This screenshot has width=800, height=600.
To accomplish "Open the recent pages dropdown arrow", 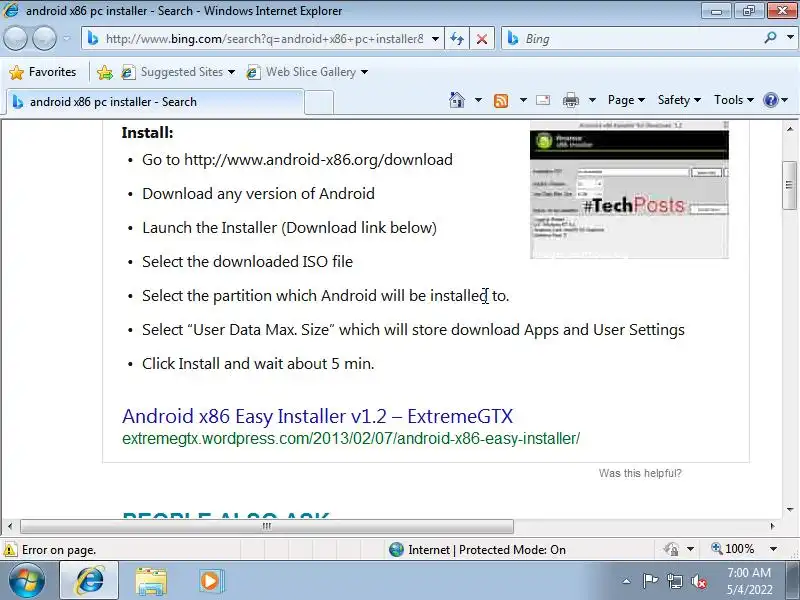I will point(67,38).
